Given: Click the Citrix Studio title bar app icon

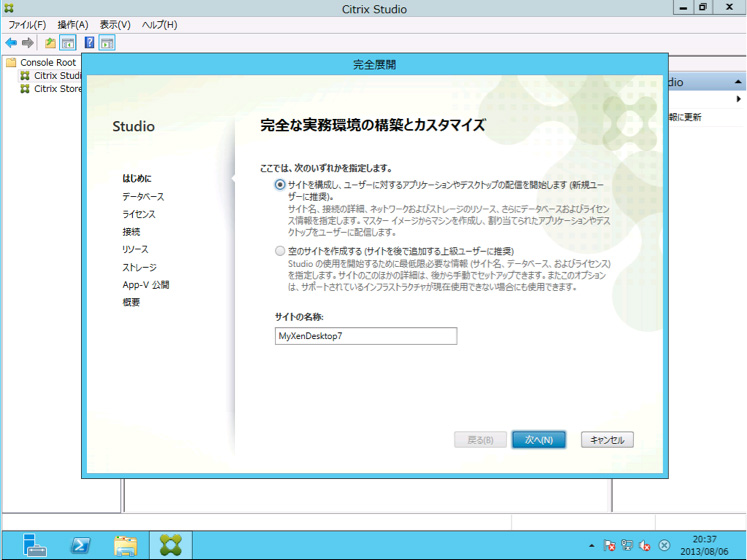Looking at the screenshot, I should (x=9, y=8).
